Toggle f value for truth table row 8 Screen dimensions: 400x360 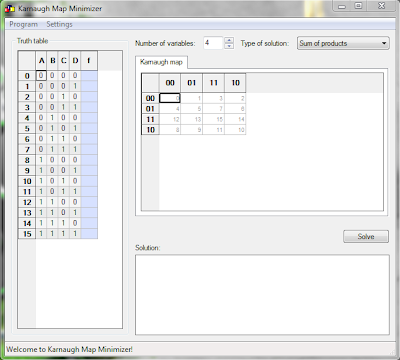[x=89, y=160]
